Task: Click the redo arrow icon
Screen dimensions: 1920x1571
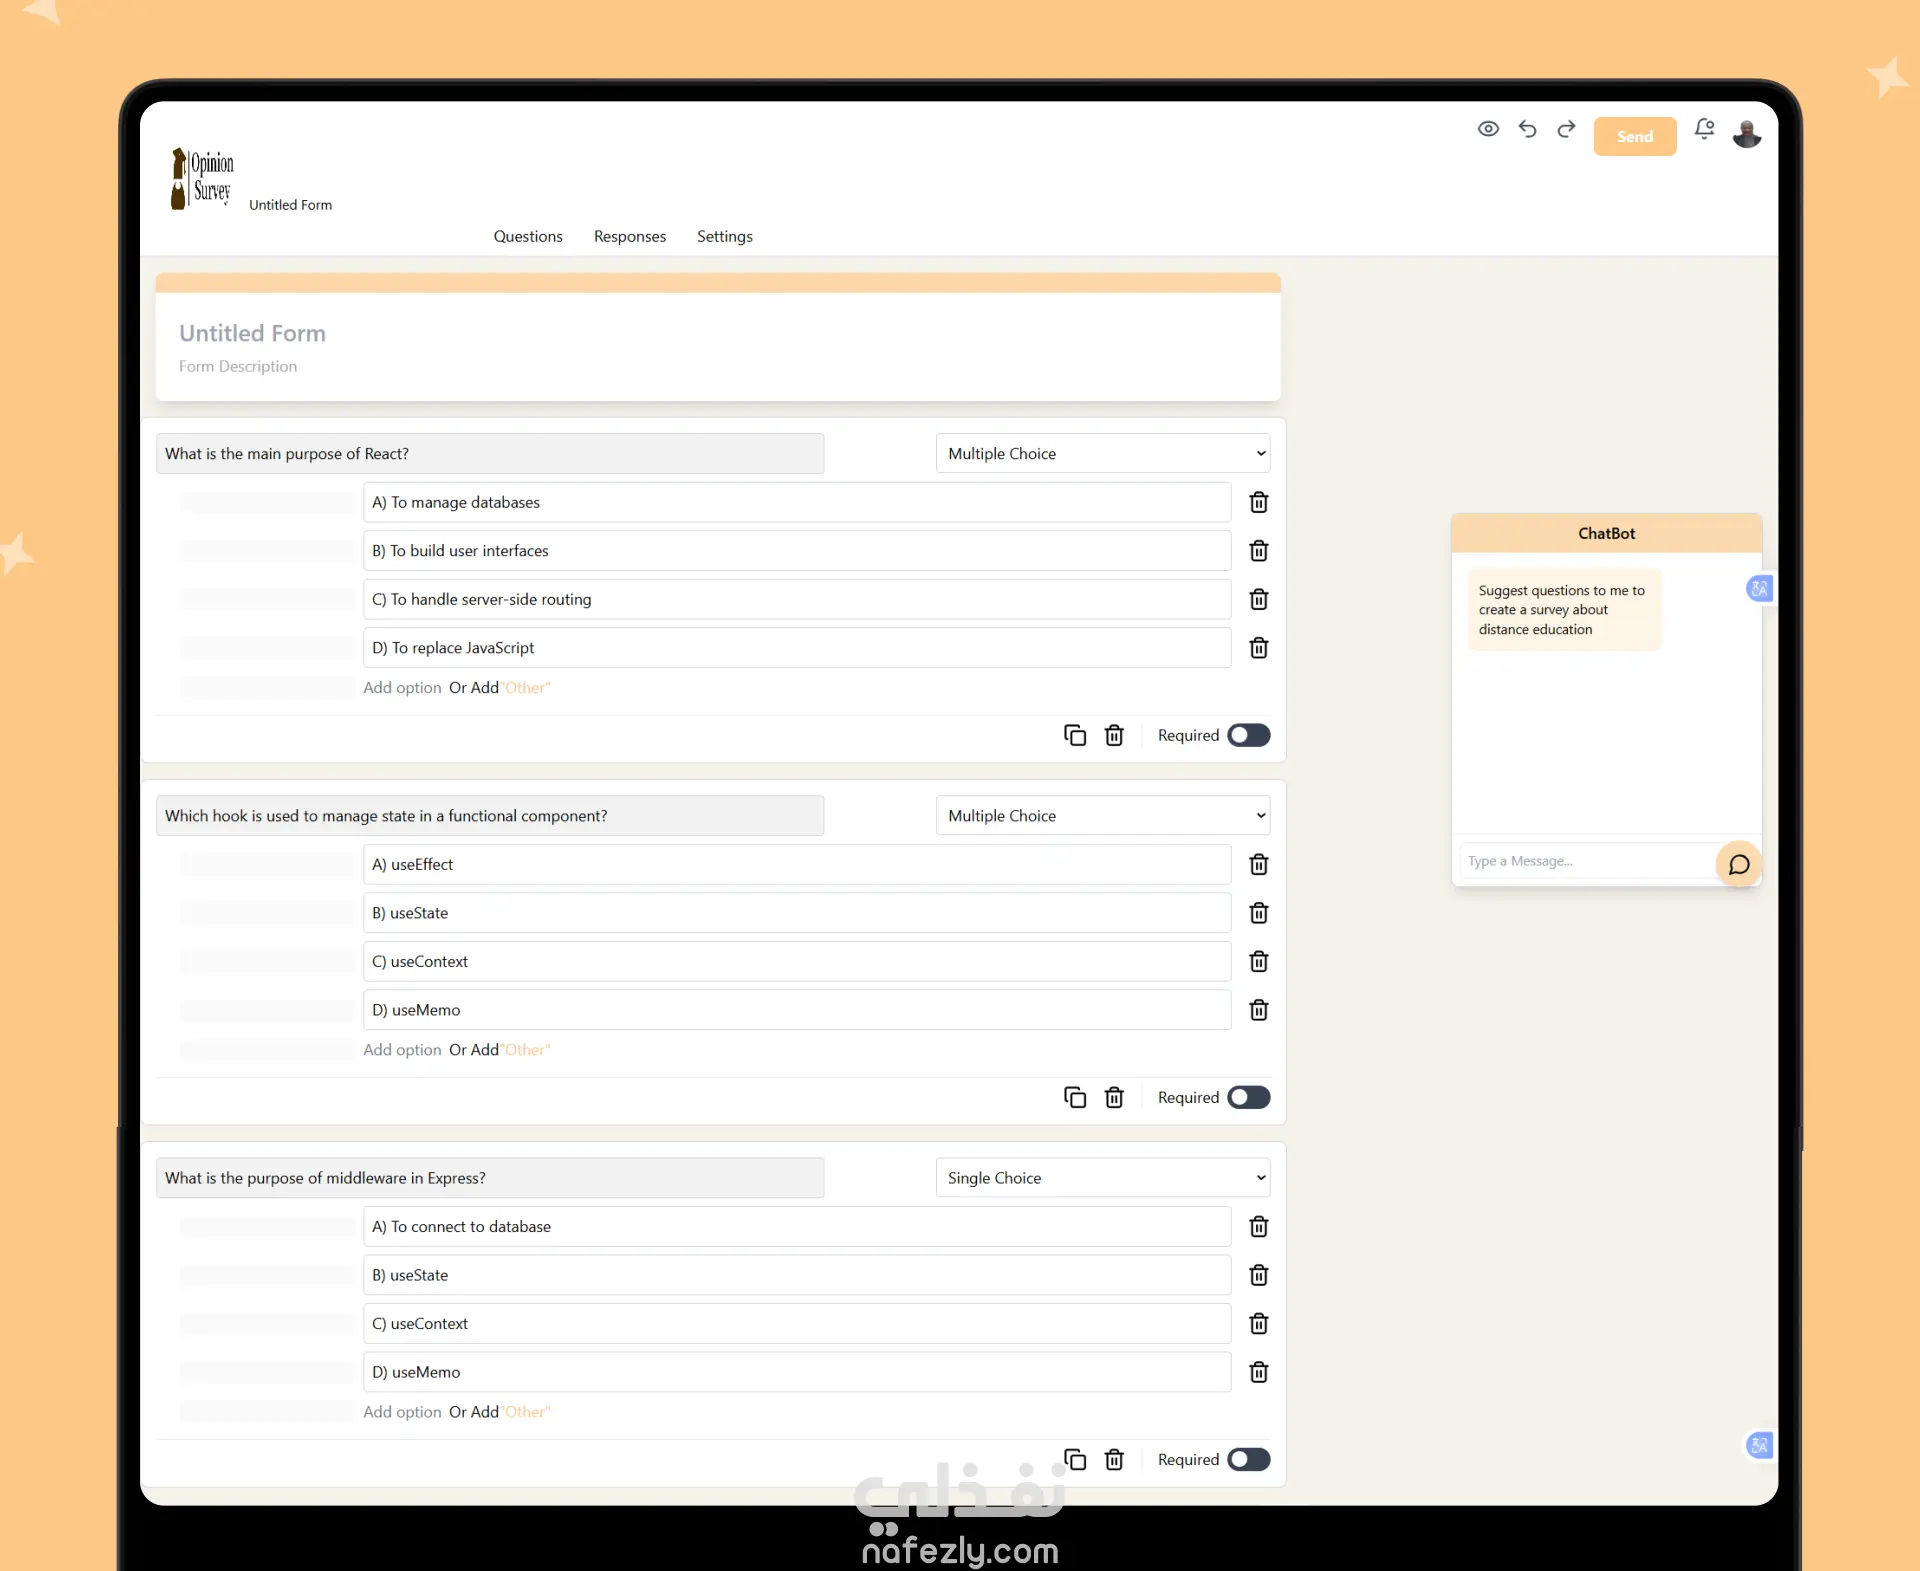Action: coord(1566,129)
